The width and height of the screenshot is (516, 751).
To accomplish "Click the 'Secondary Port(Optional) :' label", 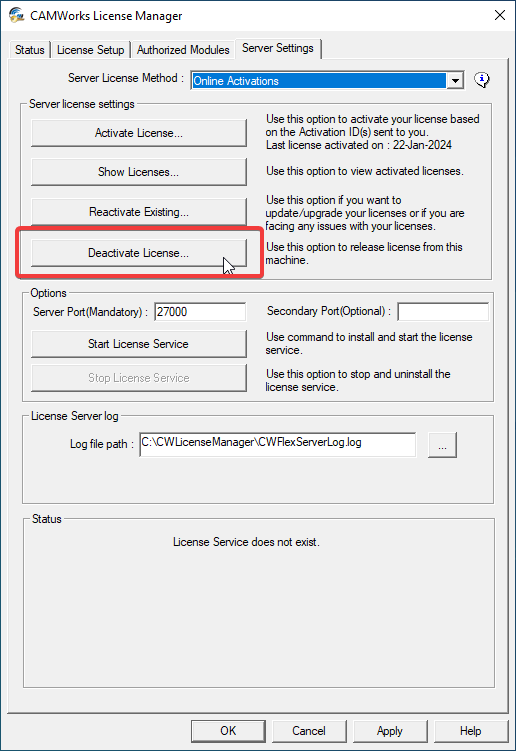I will click(329, 311).
